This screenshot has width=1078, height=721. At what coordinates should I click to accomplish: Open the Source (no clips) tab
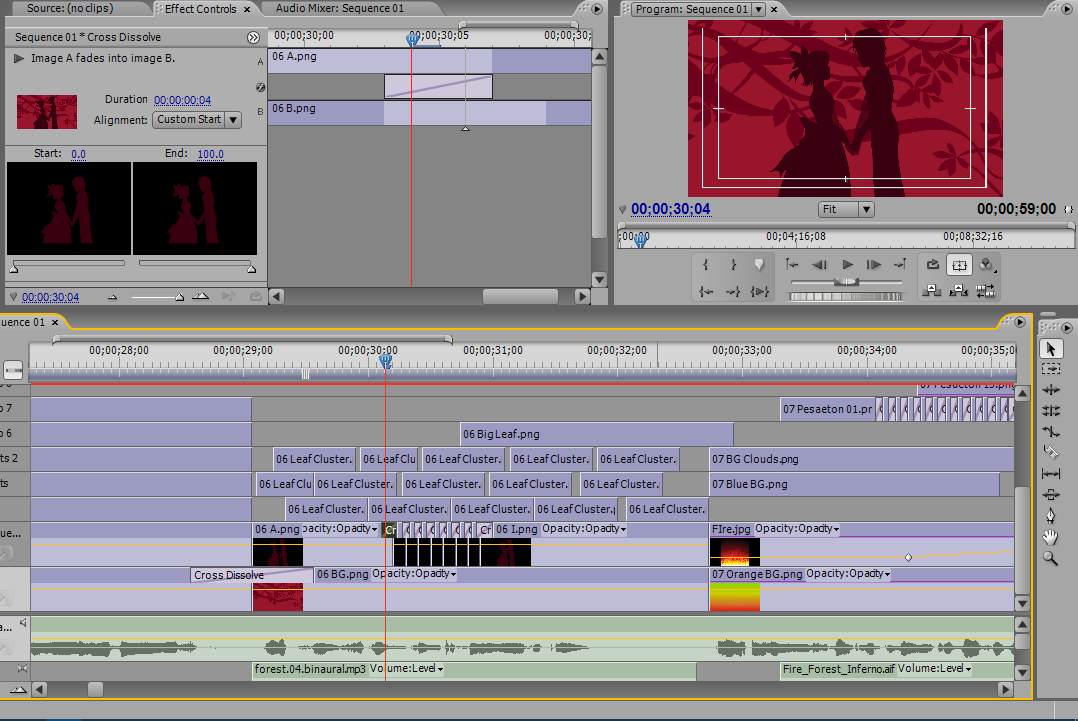pyautogui.click(x=68, y=9)
